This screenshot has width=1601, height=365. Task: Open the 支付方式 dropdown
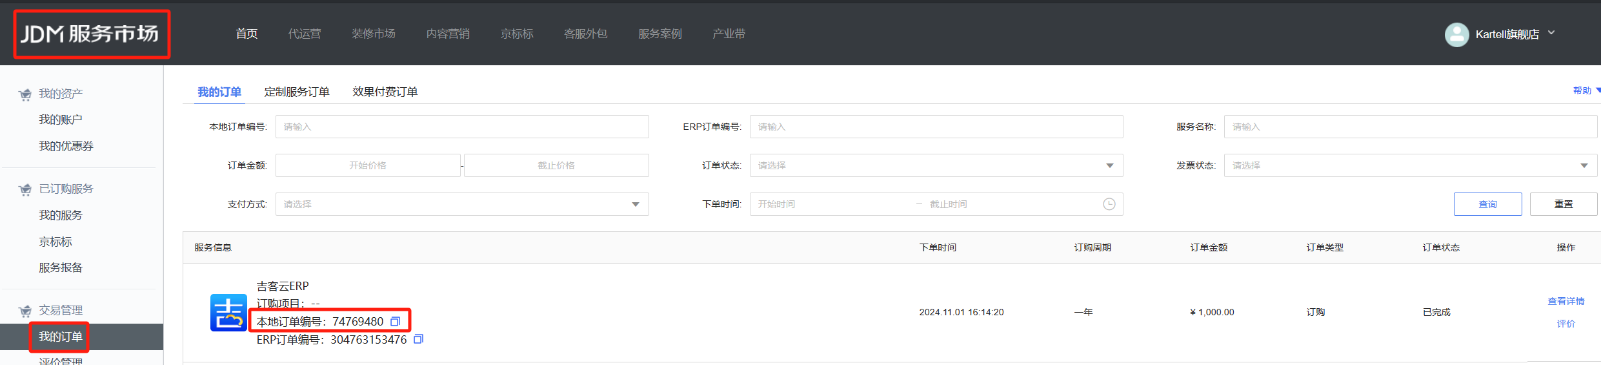(x=462, y=204)
